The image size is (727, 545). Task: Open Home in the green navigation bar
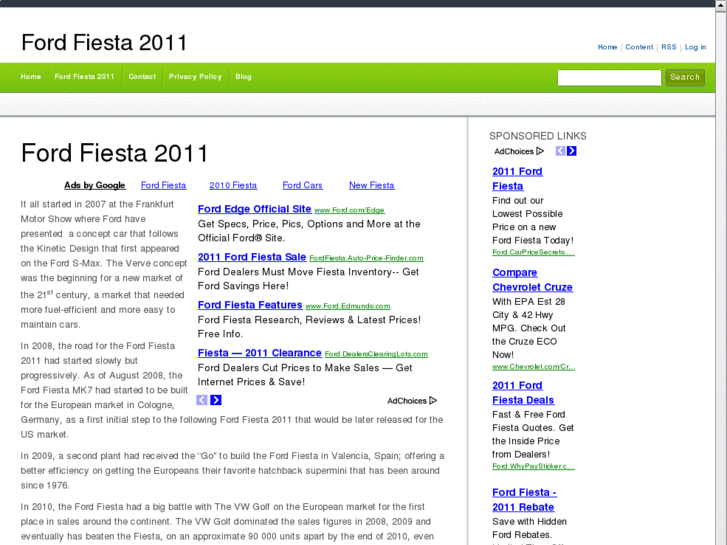pyautogui.click(x=31, y=77)
